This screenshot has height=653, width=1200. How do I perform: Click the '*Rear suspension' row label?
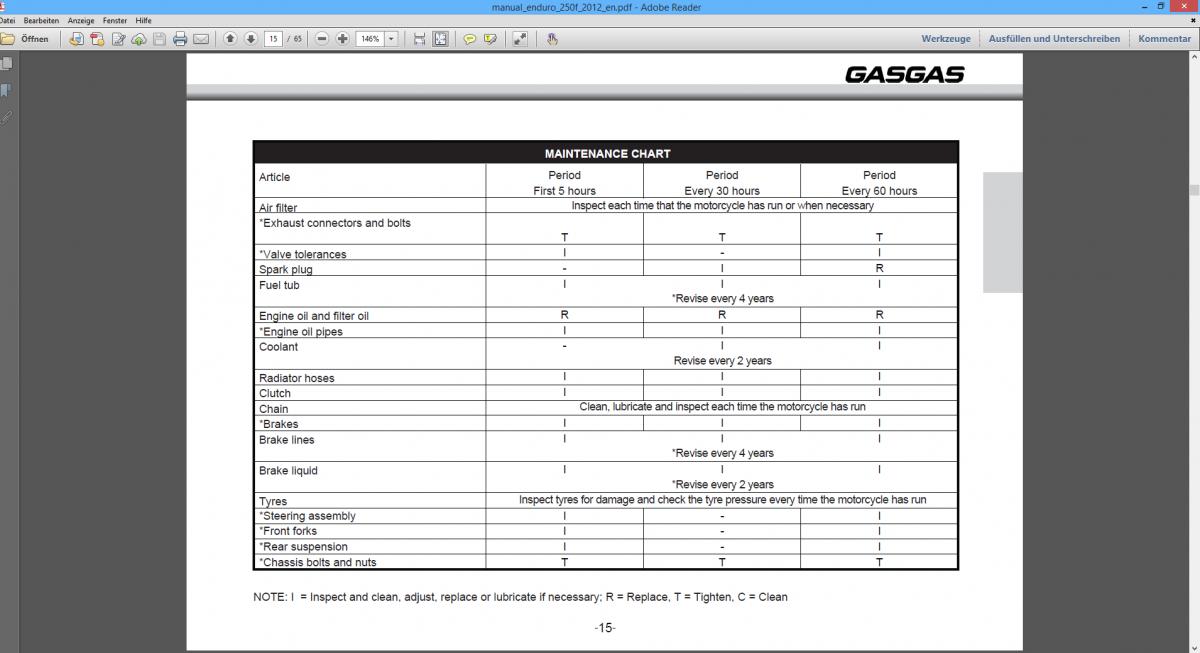(x=304, y=547)
